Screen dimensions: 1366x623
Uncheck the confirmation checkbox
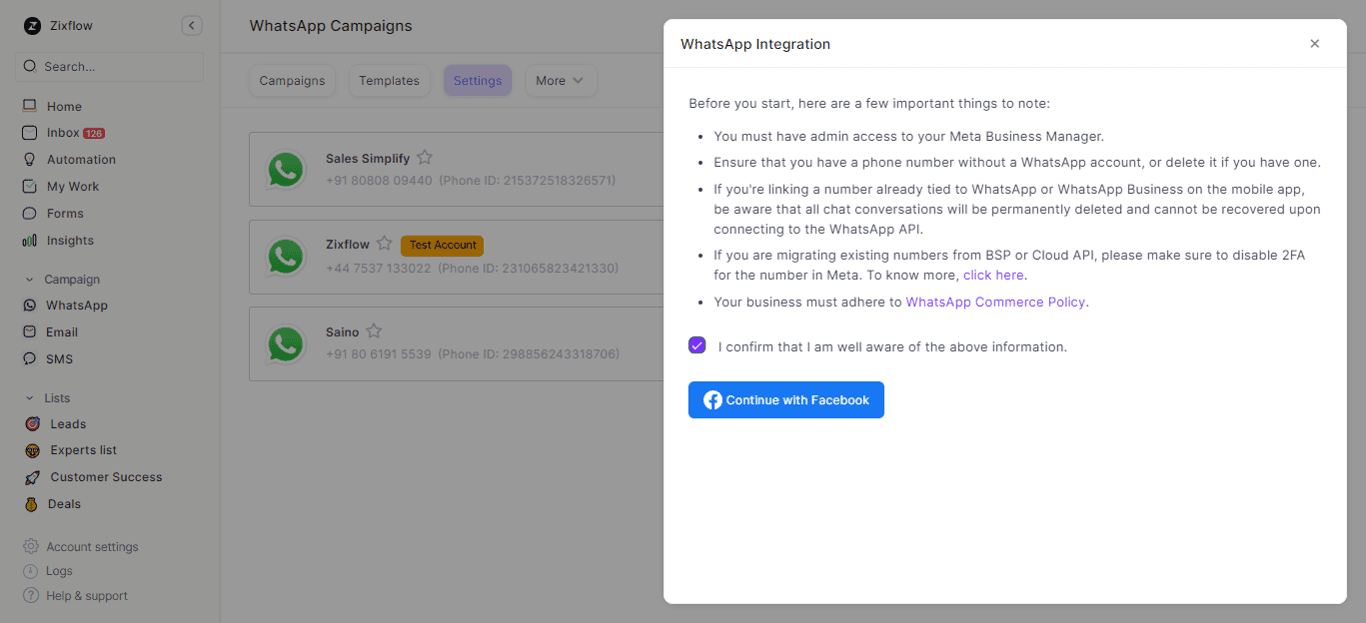pos(697,346)
